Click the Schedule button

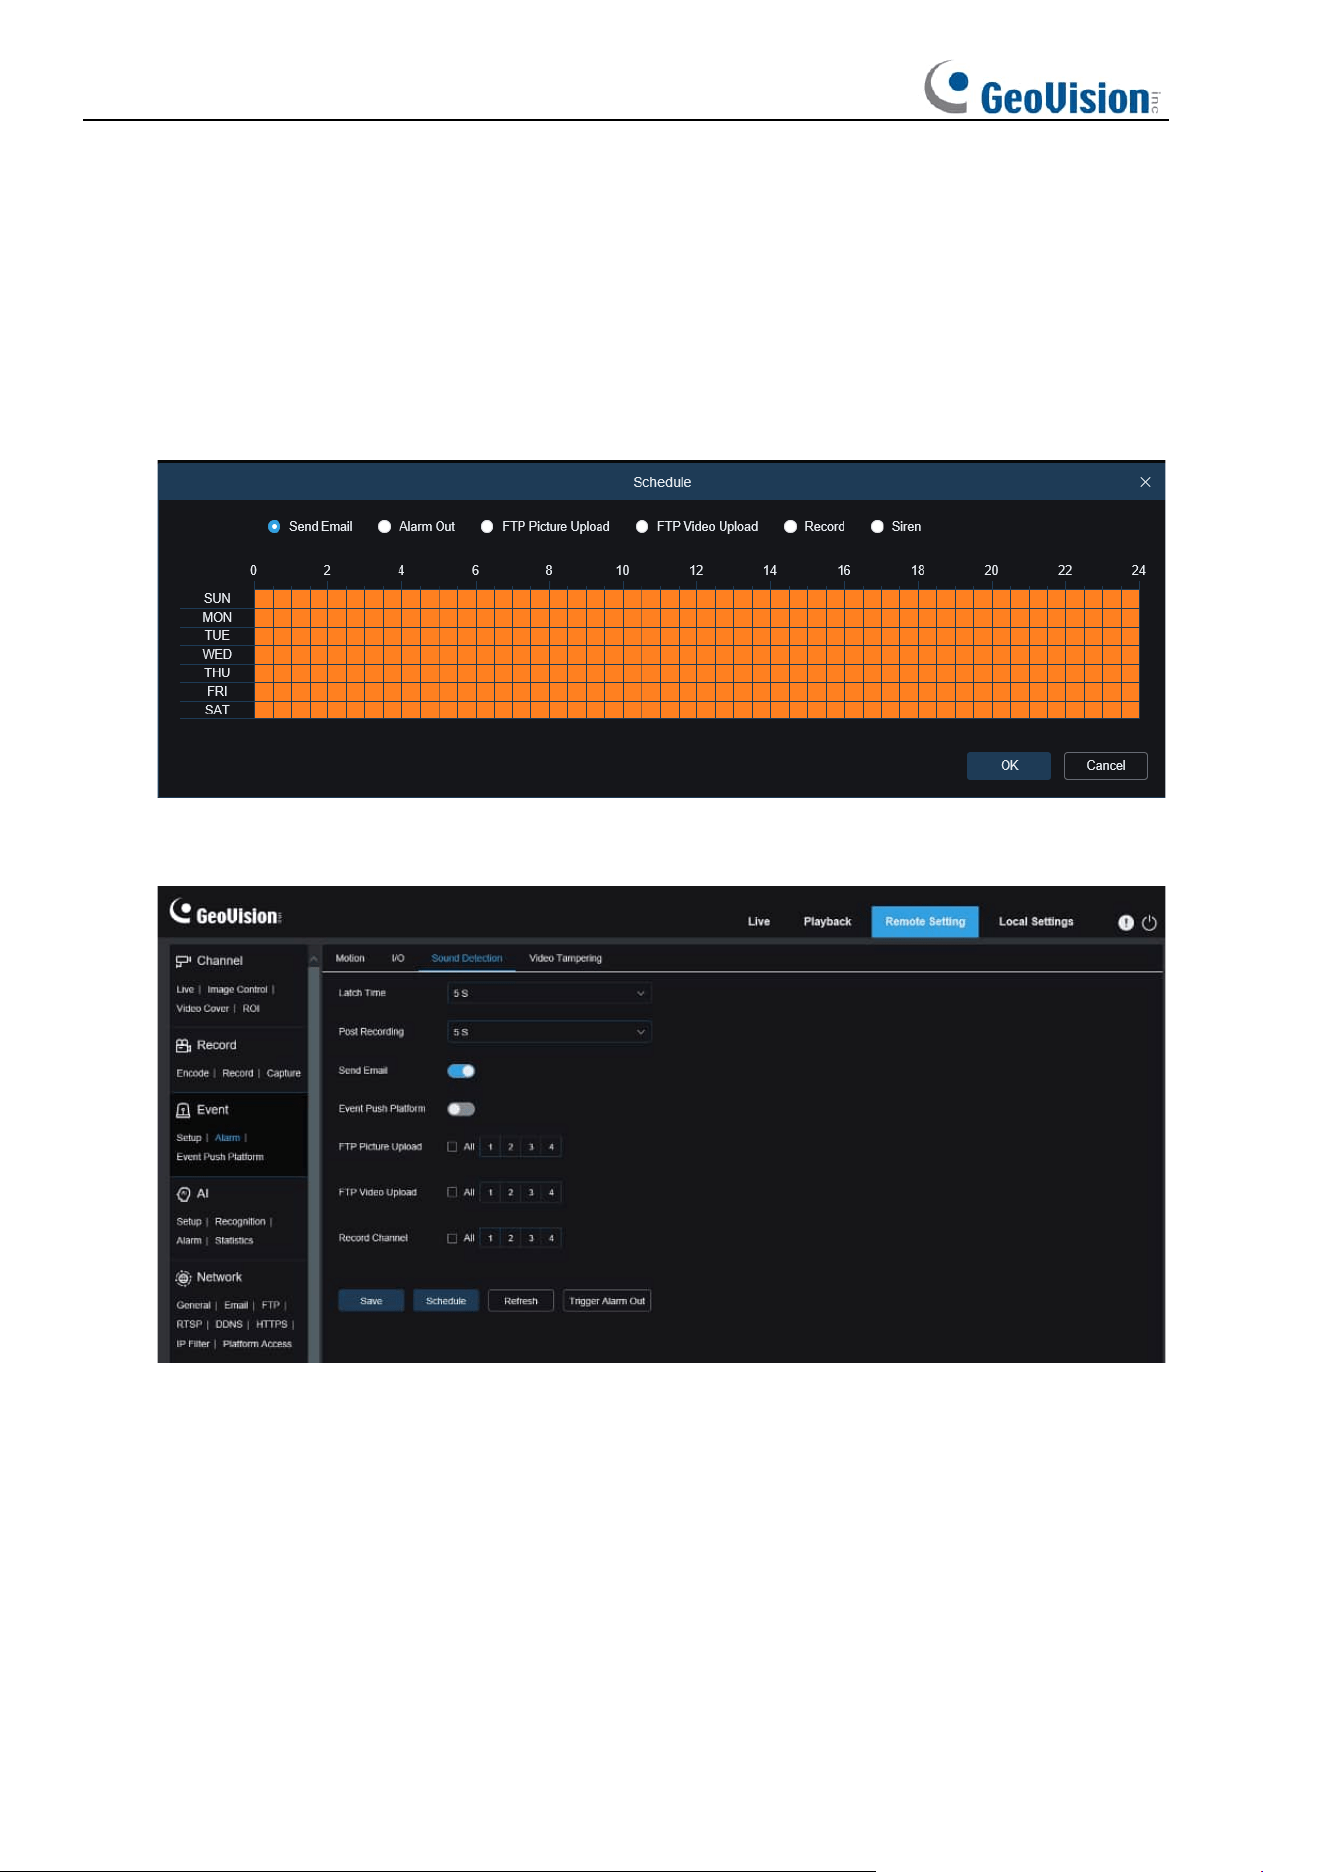[x=446, y=1301]
